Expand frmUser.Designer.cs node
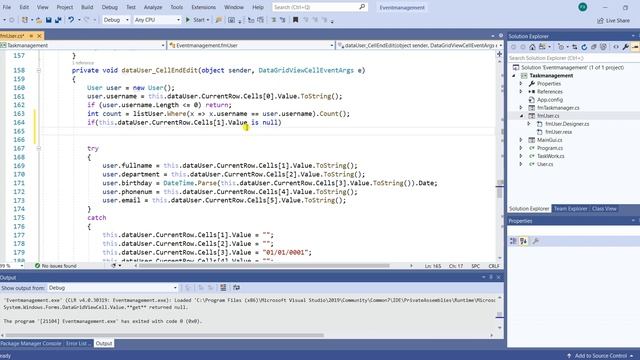The image size is (640, 360). coord(529,124)
